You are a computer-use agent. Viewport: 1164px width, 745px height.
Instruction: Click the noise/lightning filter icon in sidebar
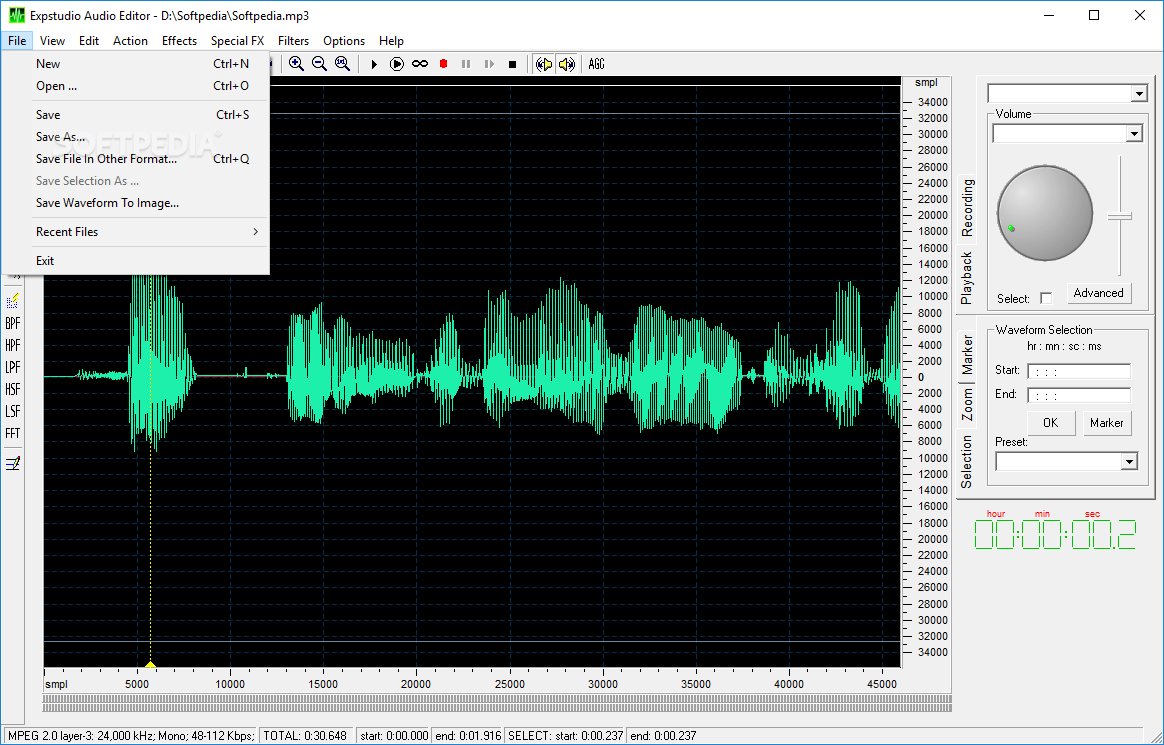[x=13, y=301]
